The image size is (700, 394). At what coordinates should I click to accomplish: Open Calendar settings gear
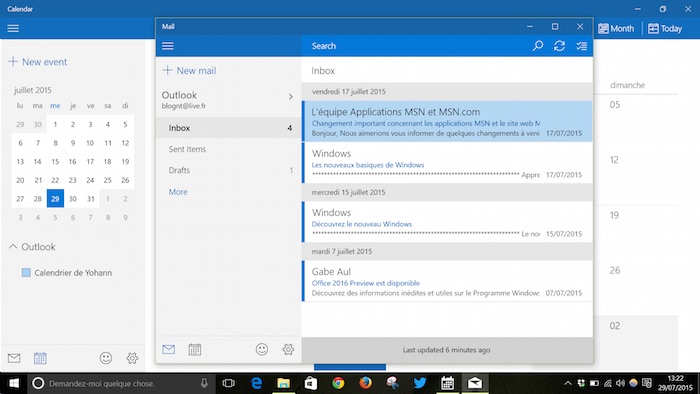pos(132,358)
